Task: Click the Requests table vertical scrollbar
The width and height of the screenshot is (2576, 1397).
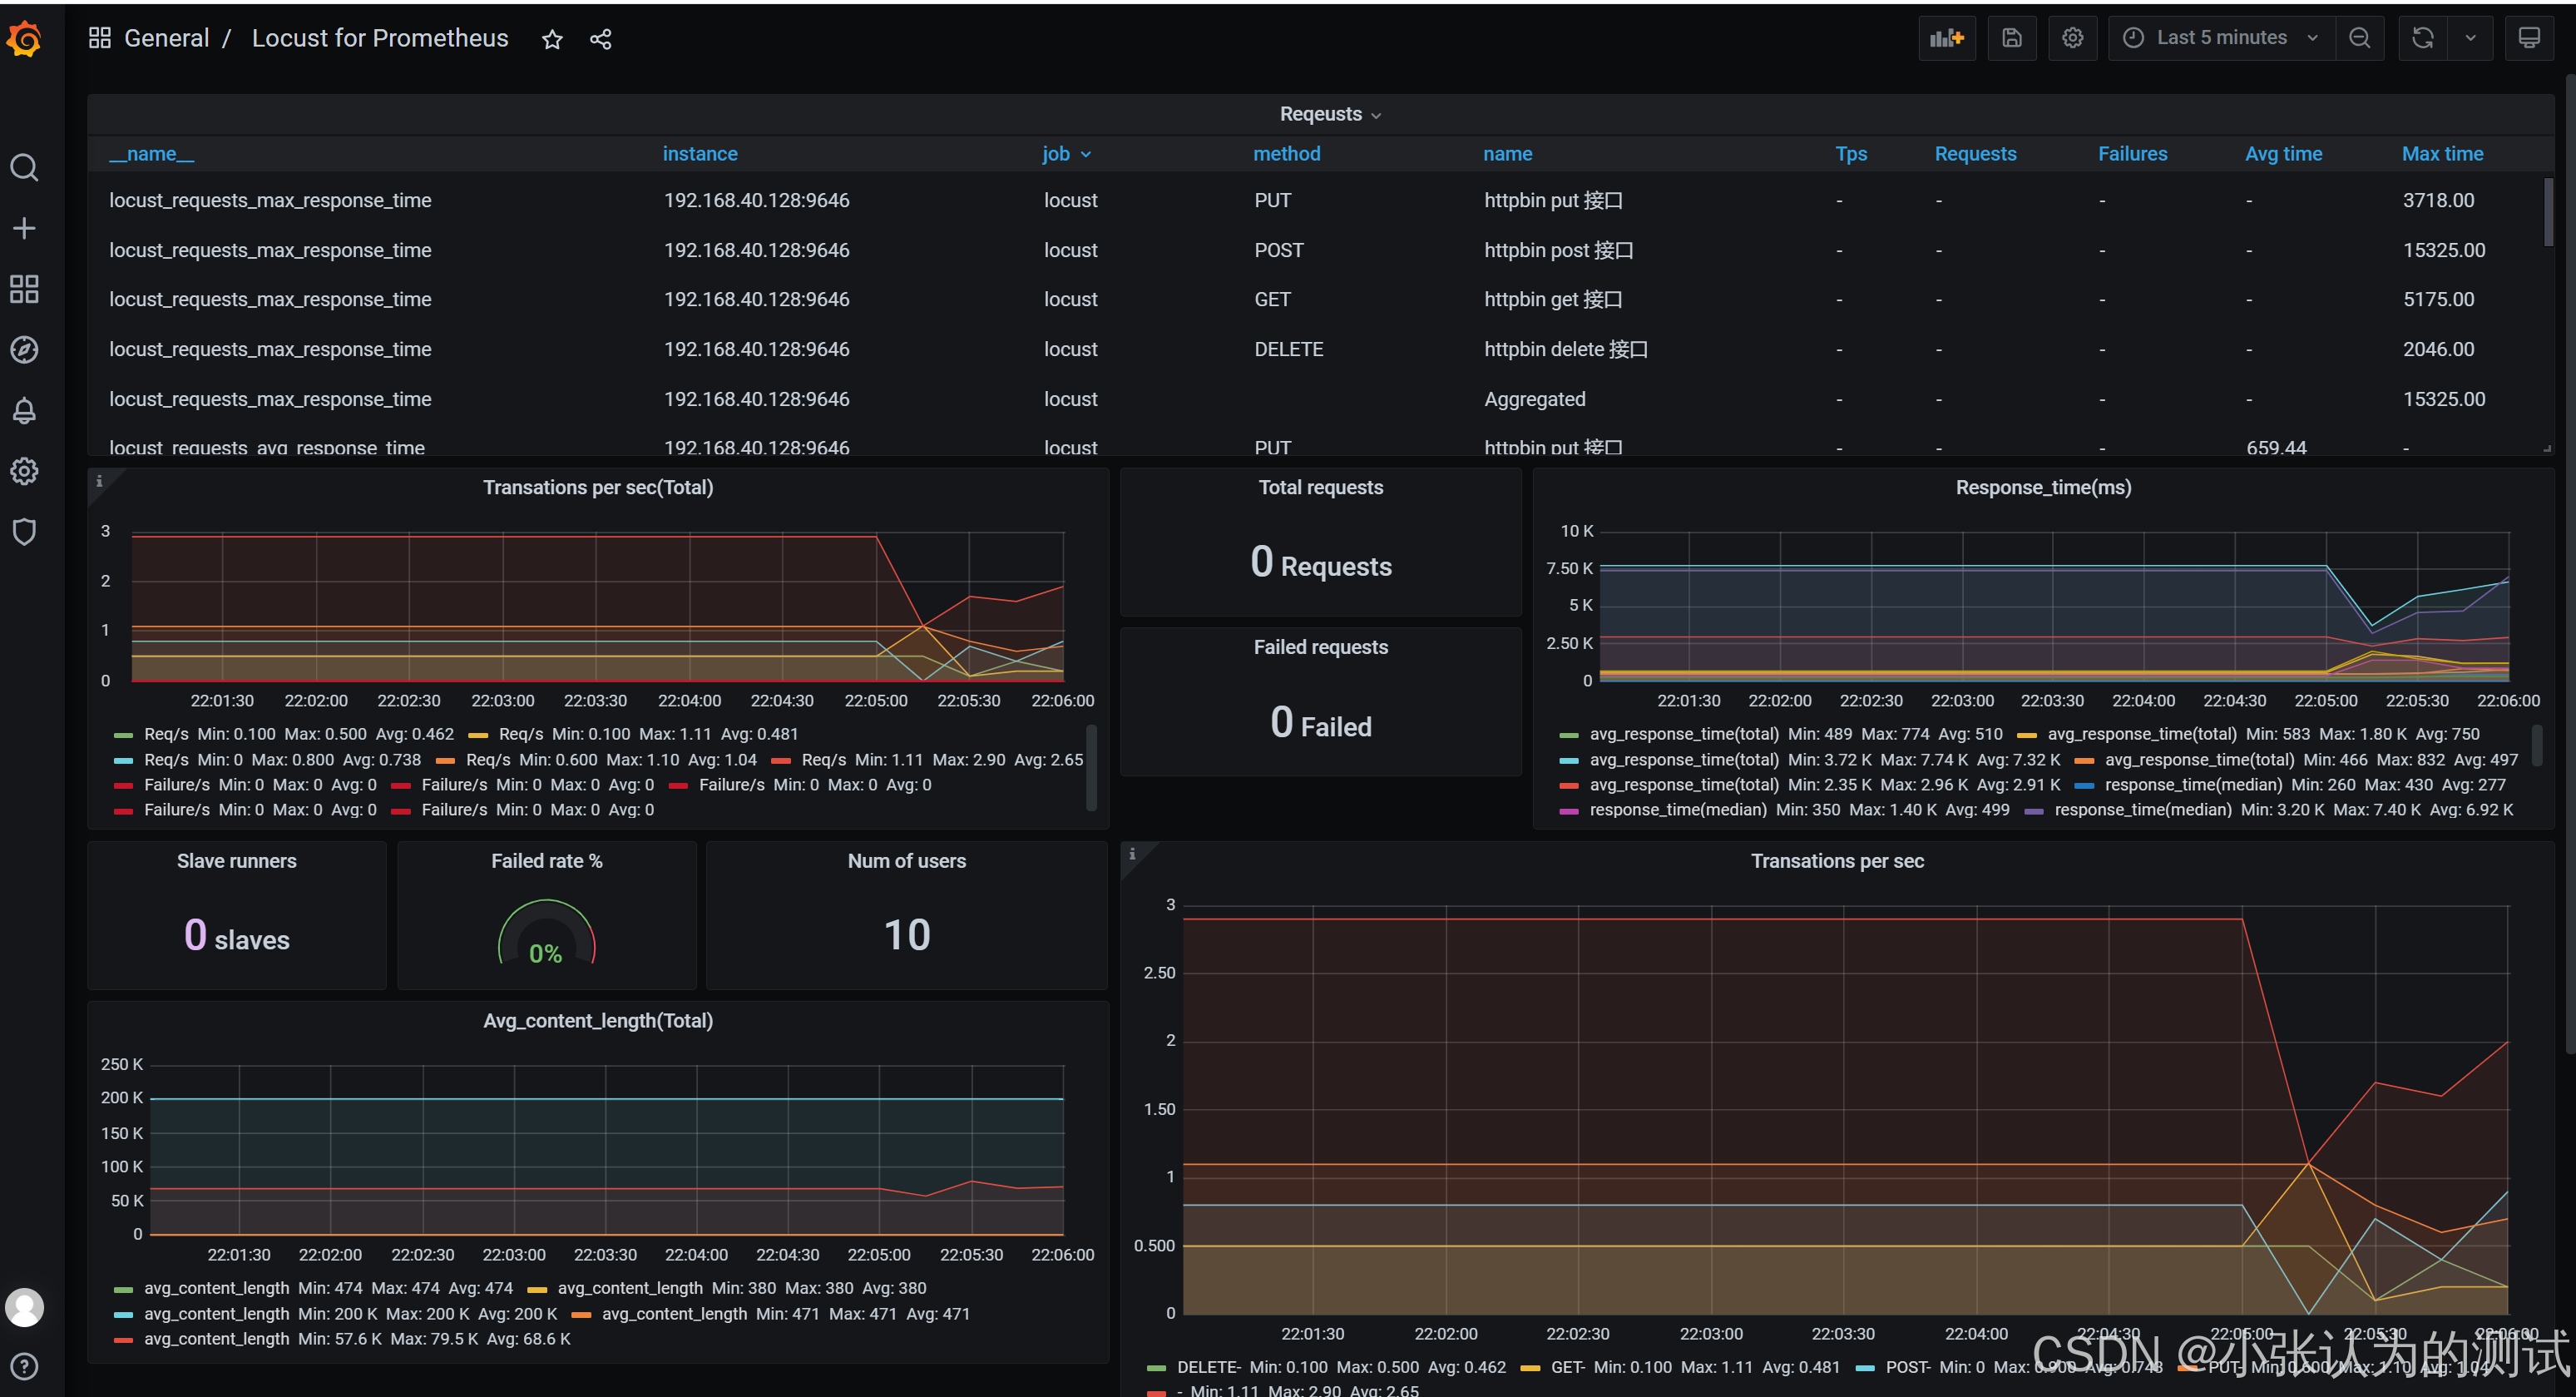Action: coord(2548,213)
